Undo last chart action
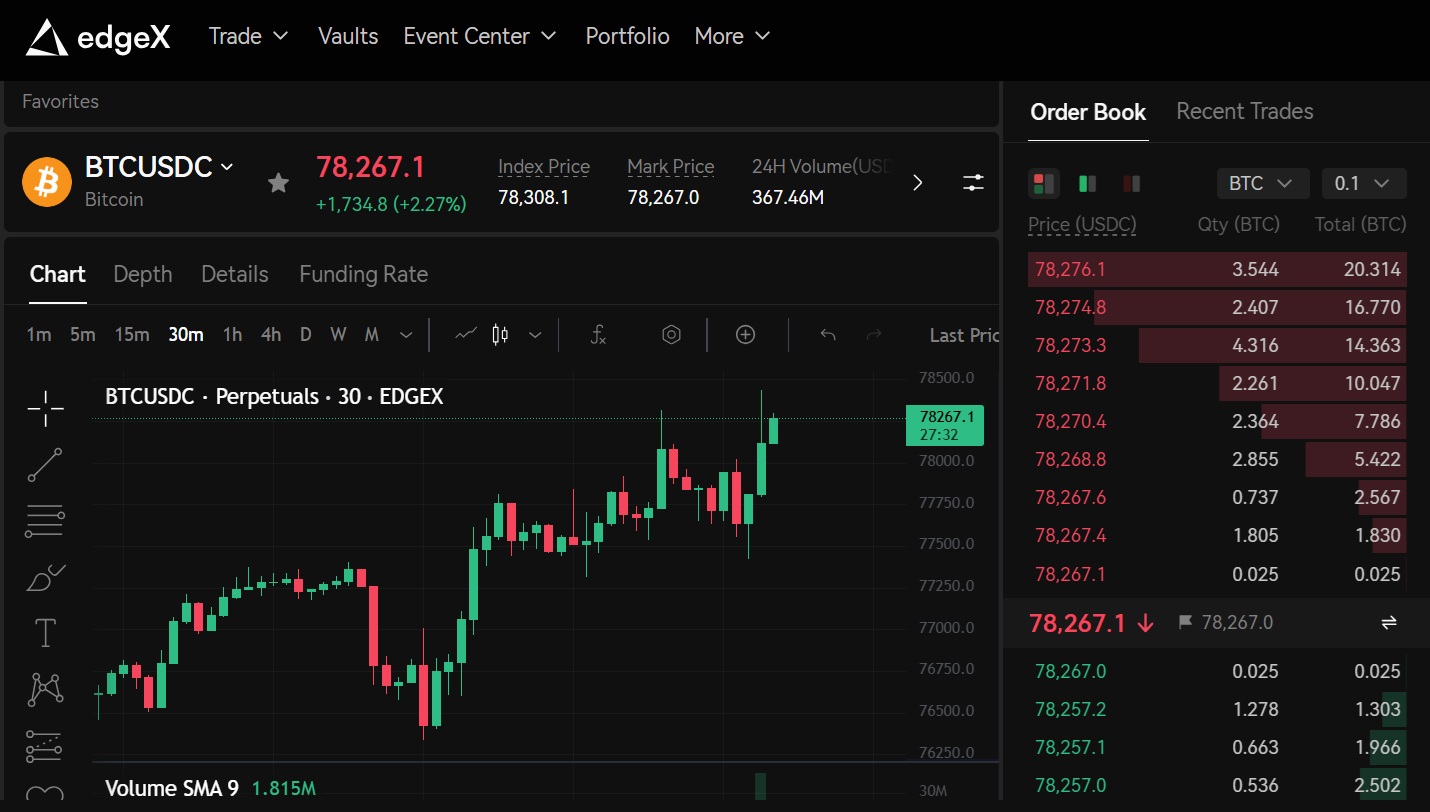Screen dimensions: 1430x812 827,335
